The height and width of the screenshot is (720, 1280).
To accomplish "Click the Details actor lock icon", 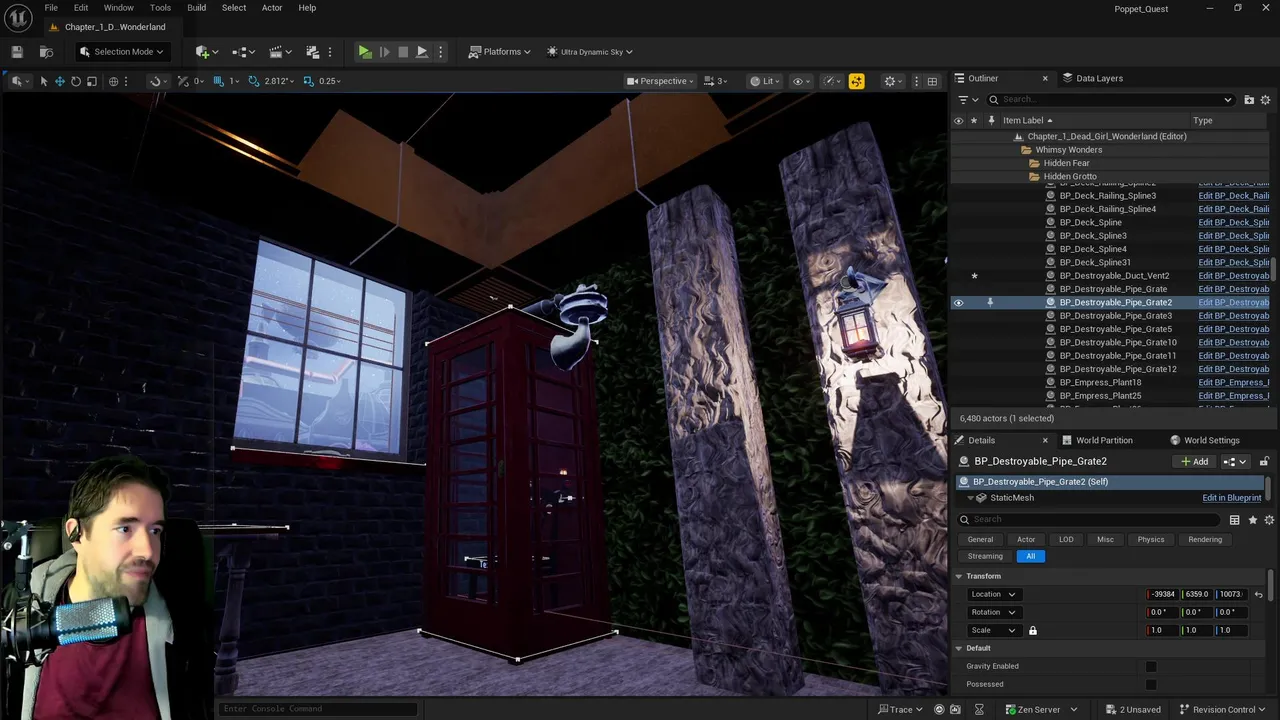I will [1264, 461].
